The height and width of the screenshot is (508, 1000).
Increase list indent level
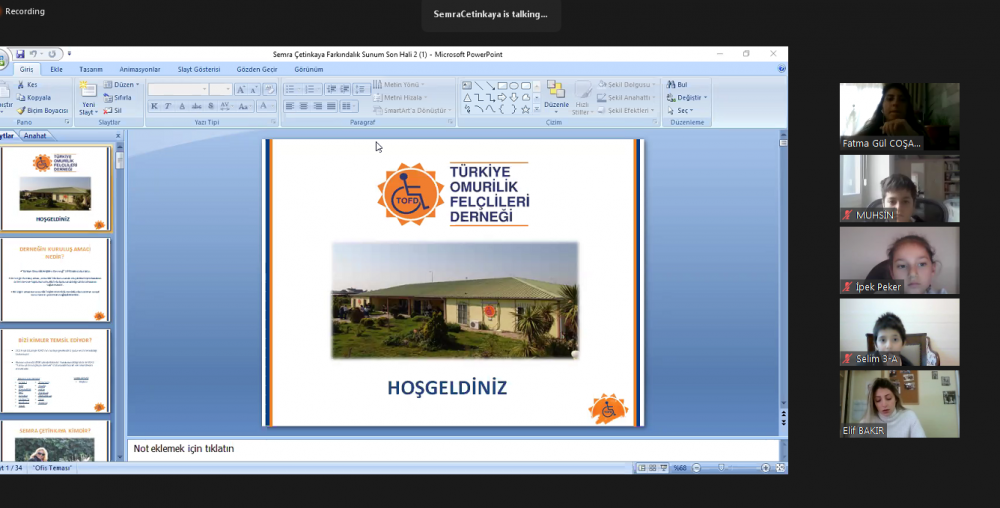[x=344, y=89]
